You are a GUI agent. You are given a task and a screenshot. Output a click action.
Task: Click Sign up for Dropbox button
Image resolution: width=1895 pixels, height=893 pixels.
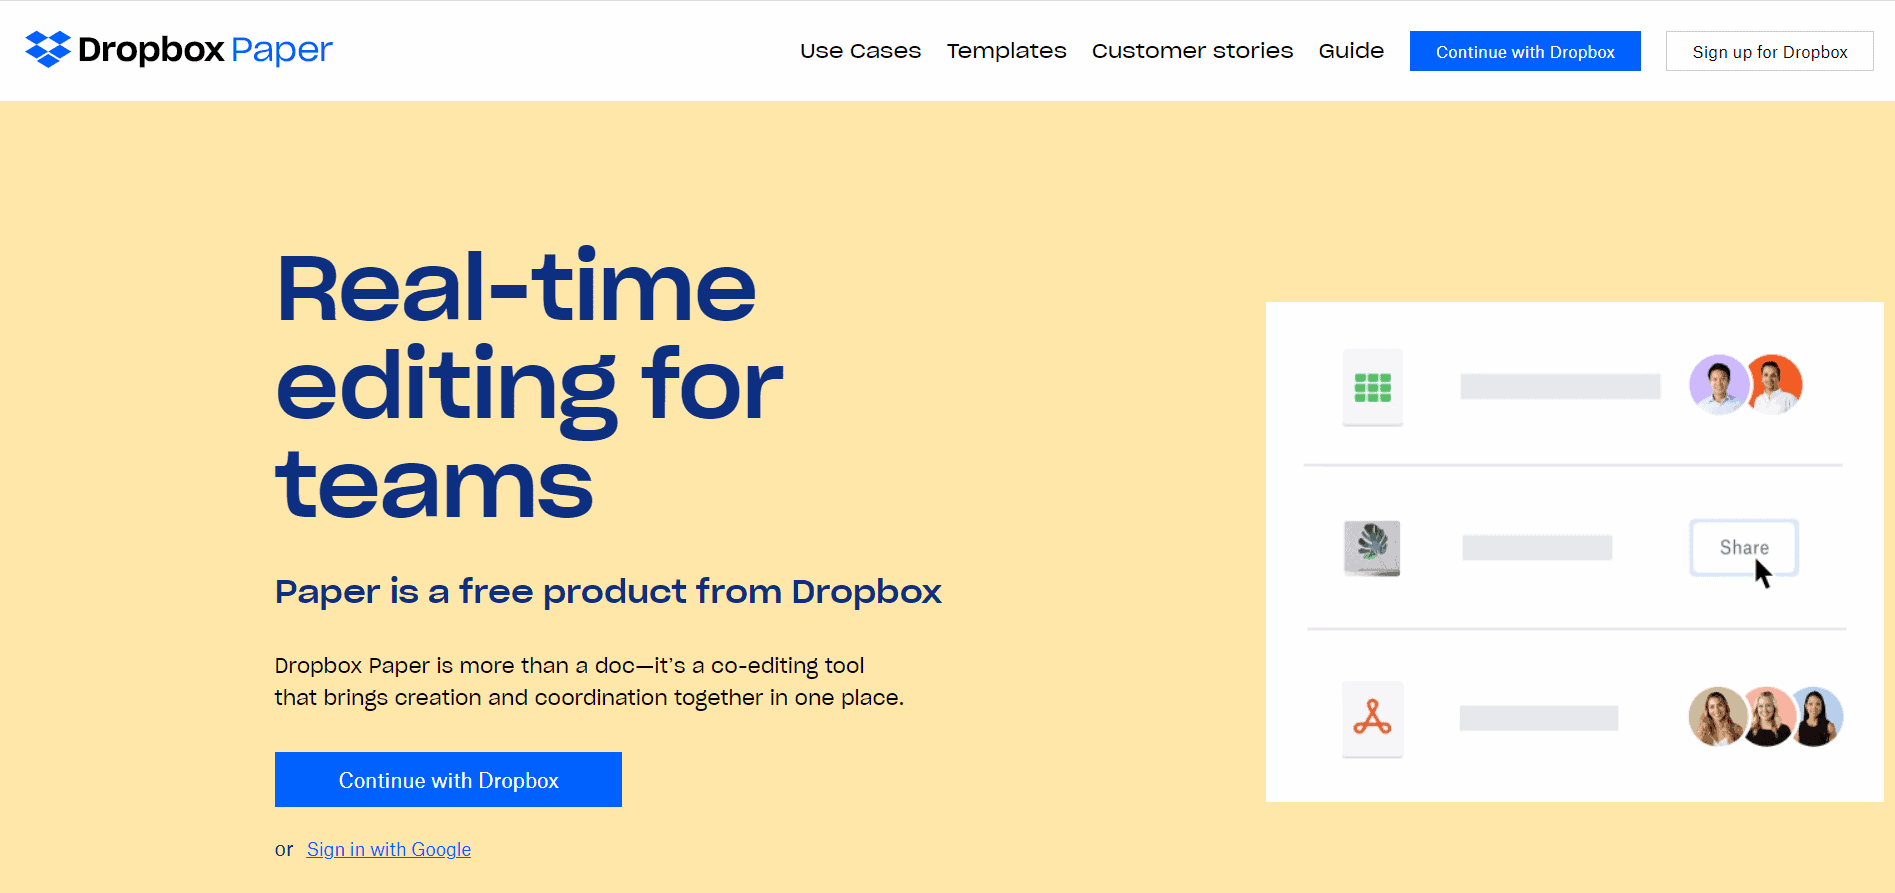click(x=1769, y=51)
